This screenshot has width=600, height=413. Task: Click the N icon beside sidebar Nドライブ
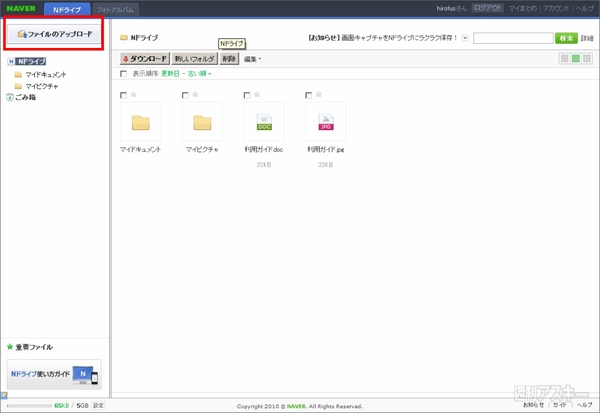[11, 61]
